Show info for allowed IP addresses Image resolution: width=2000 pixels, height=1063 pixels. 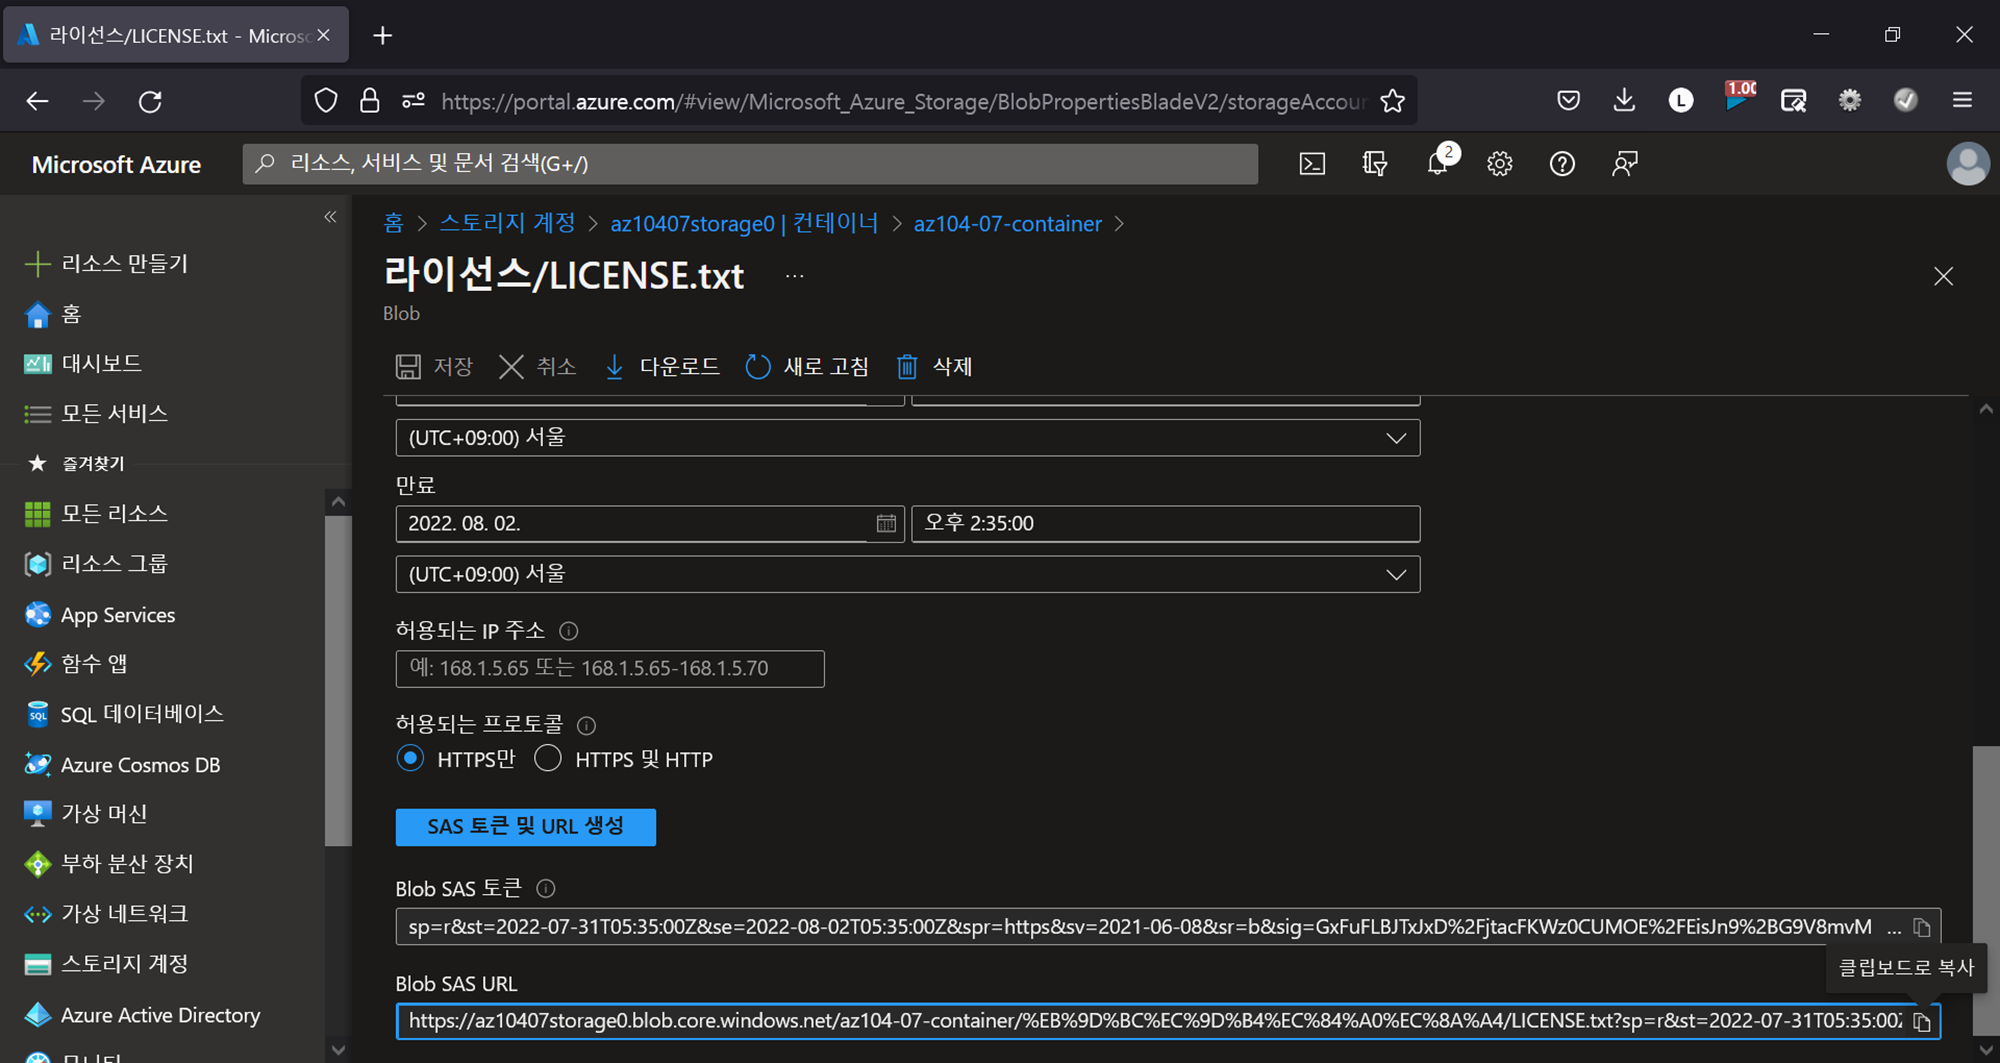click(x=568, y=631)
